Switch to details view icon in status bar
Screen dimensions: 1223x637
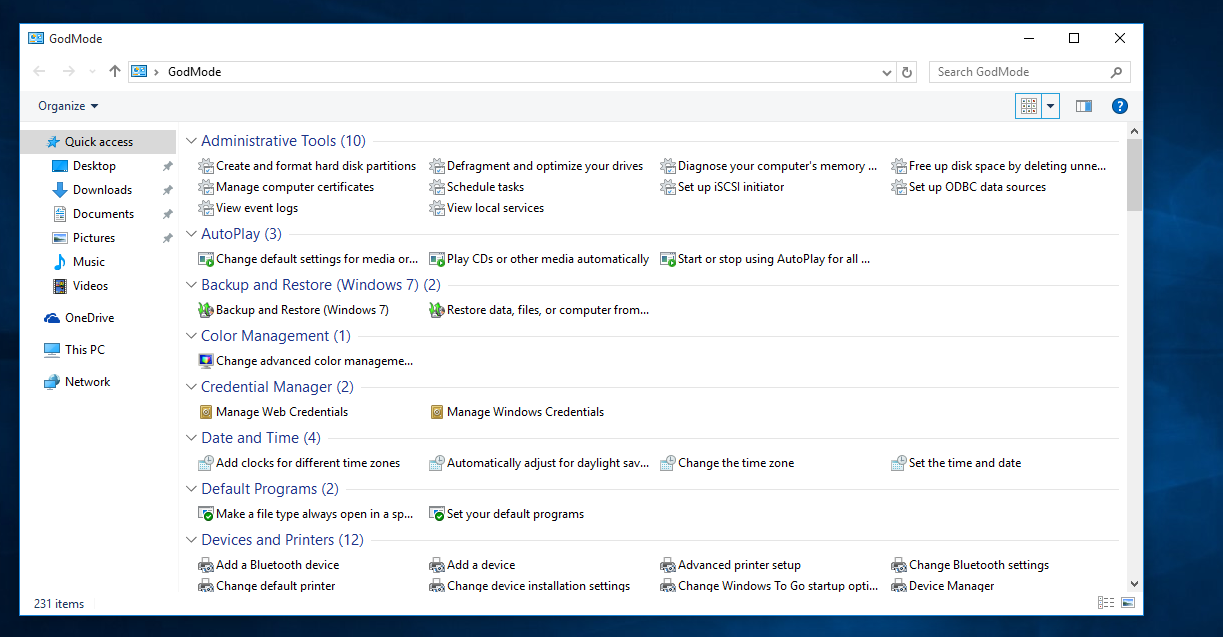coord(1106,603)
